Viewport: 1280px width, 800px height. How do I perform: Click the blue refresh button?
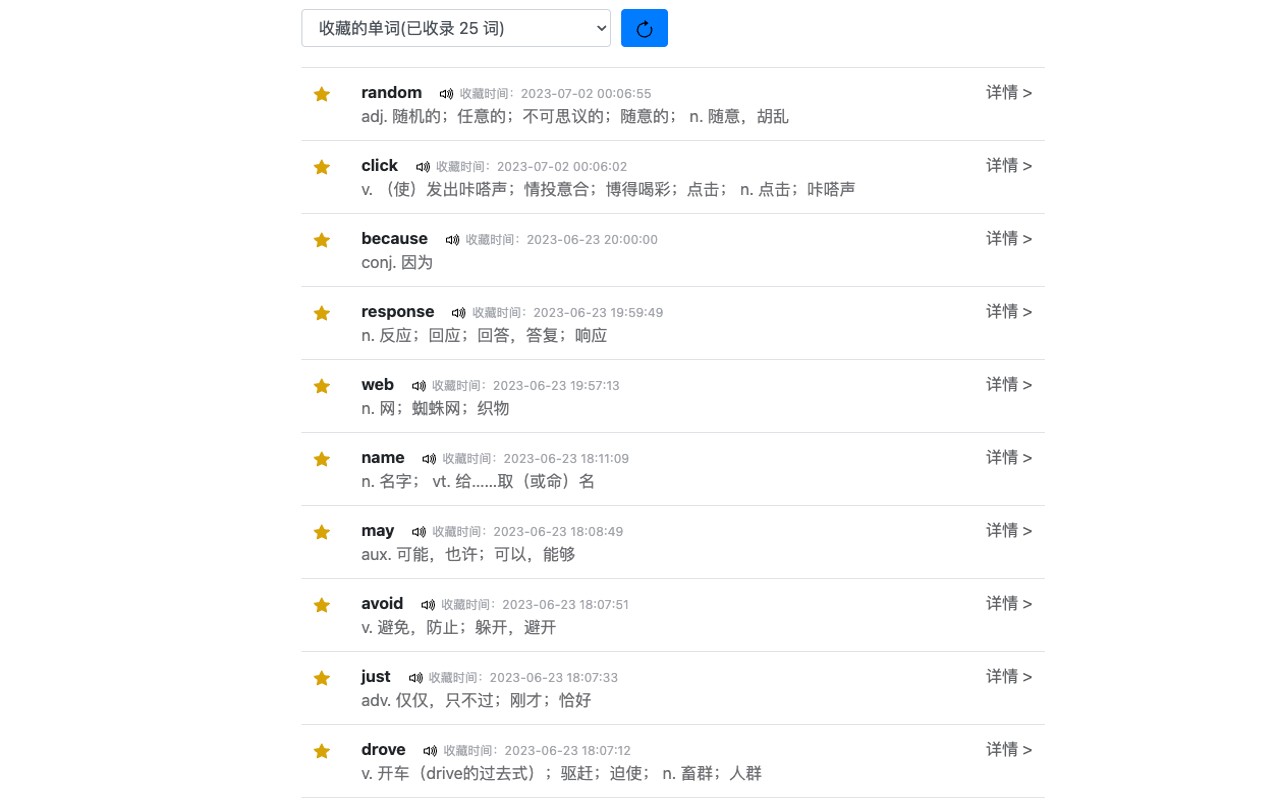tap(644, 28)
